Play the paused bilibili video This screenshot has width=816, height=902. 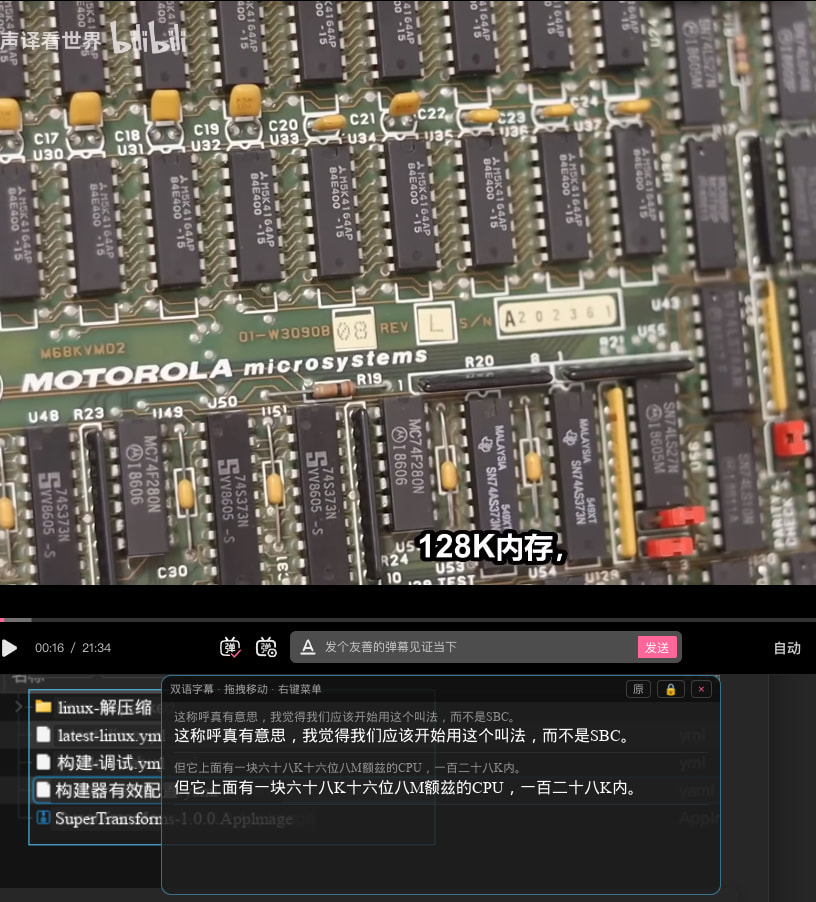tap(9, 648)
